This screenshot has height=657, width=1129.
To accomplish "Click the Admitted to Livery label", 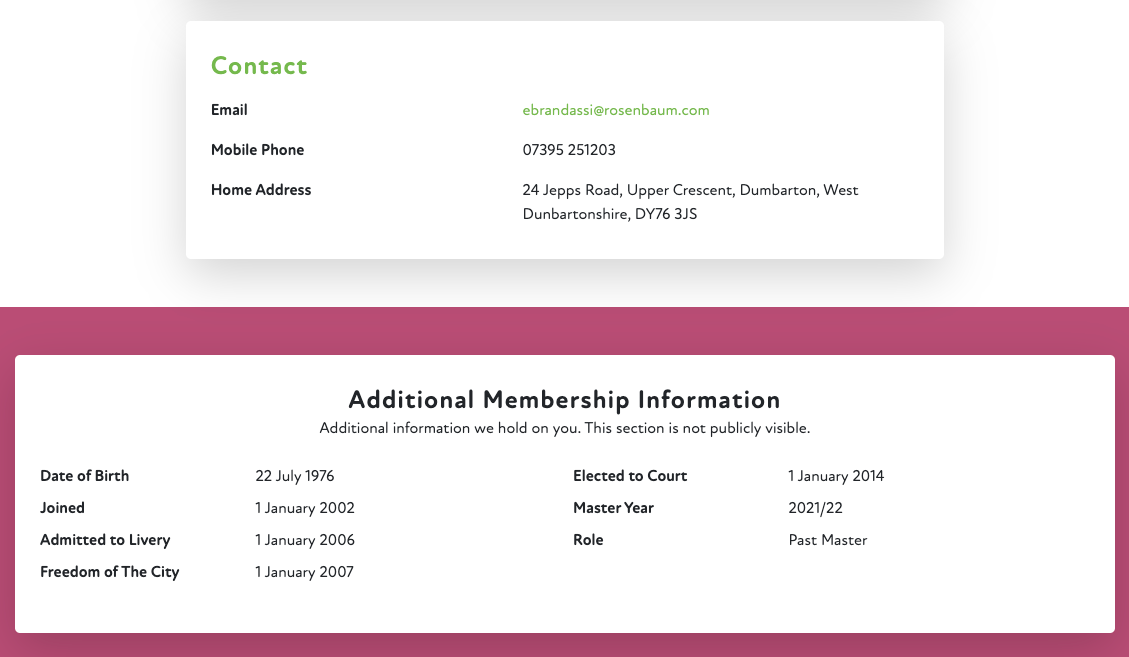I will [105, 540].
